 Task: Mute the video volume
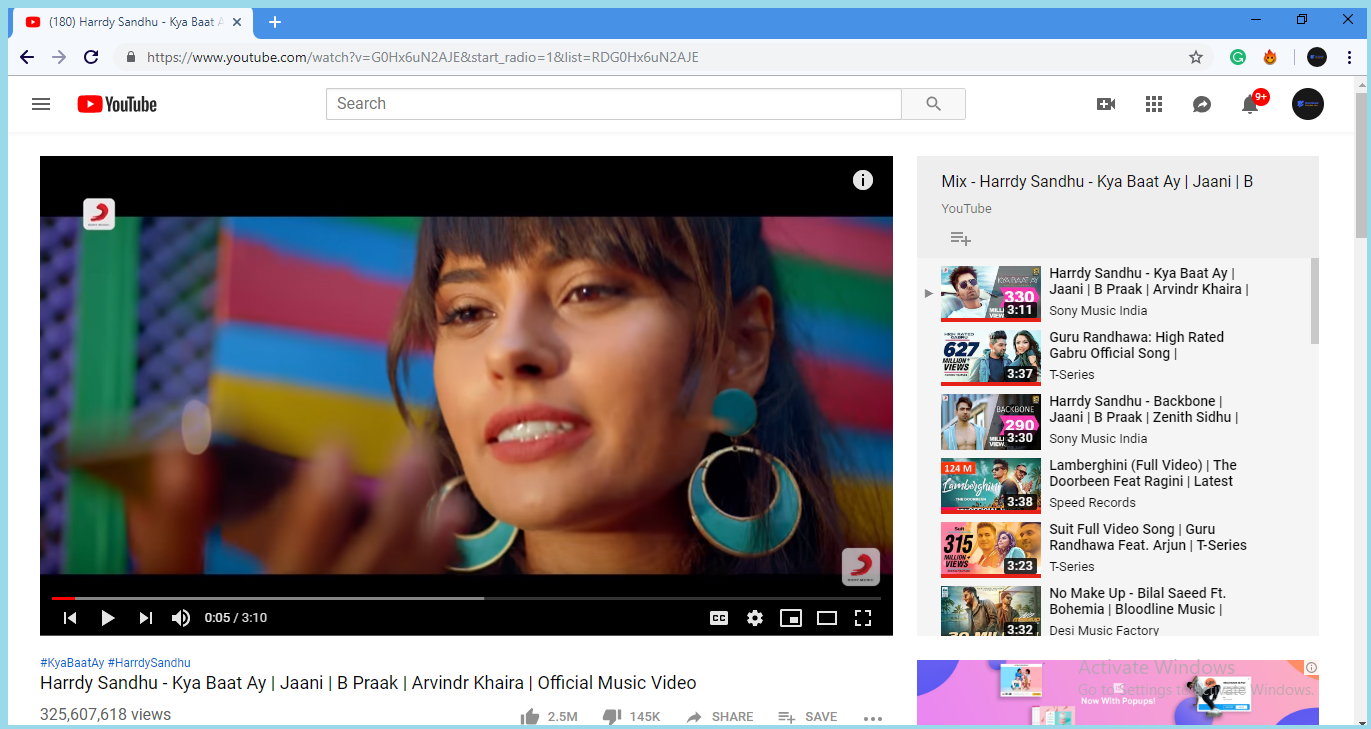click(180, 618)
